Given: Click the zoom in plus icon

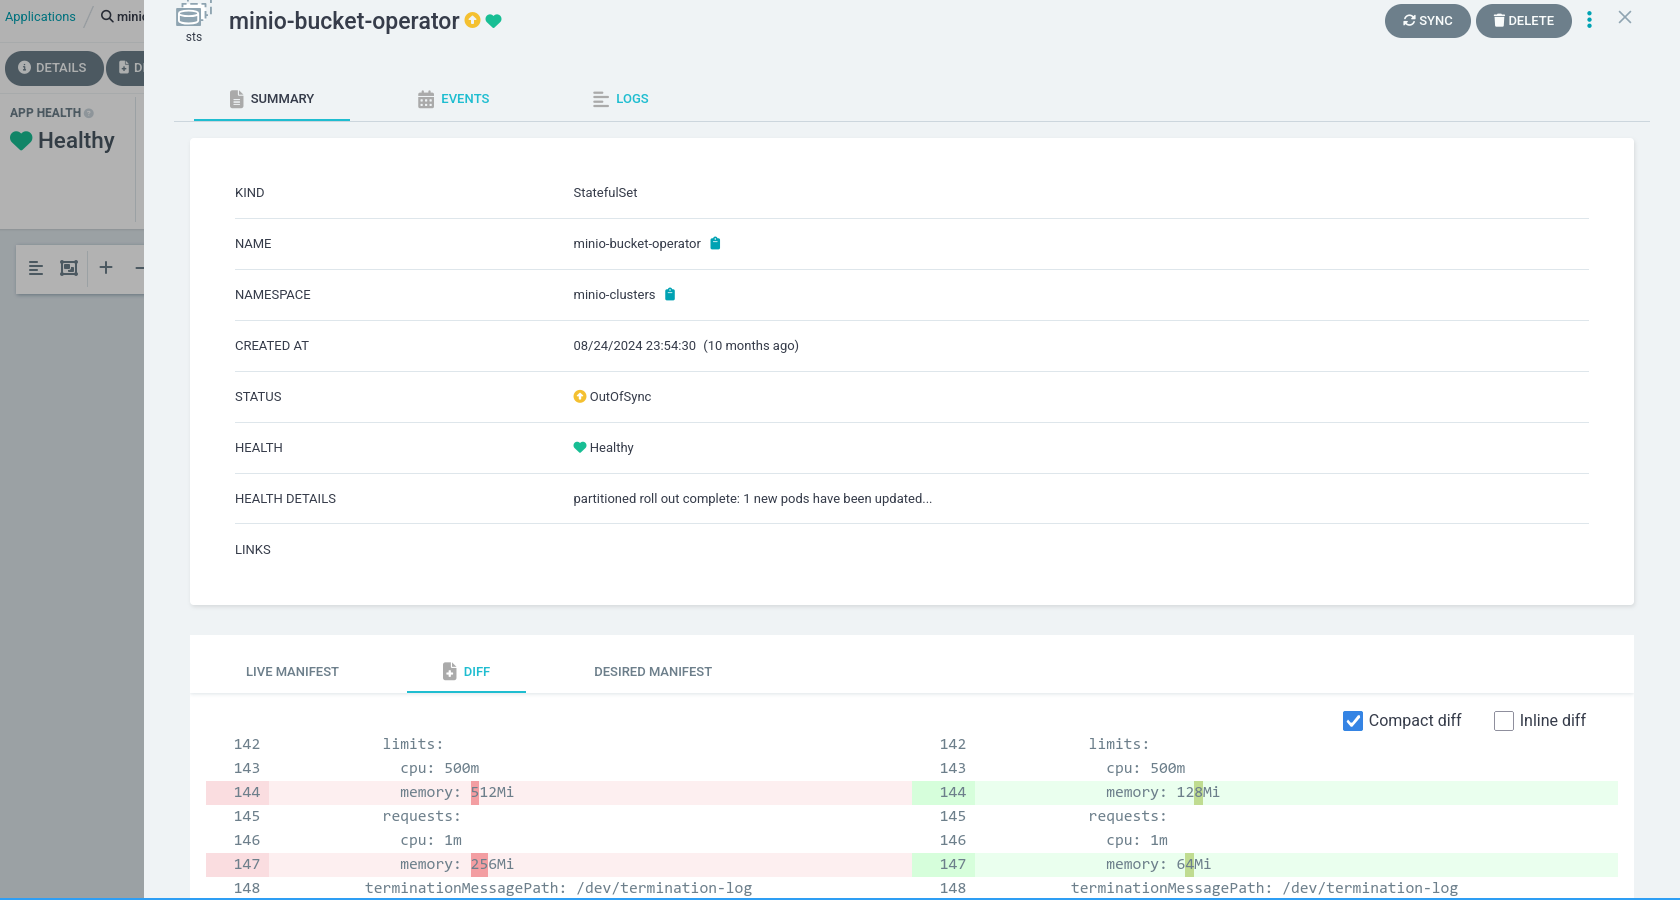Looking at the screenshot, I should (106, 268).
